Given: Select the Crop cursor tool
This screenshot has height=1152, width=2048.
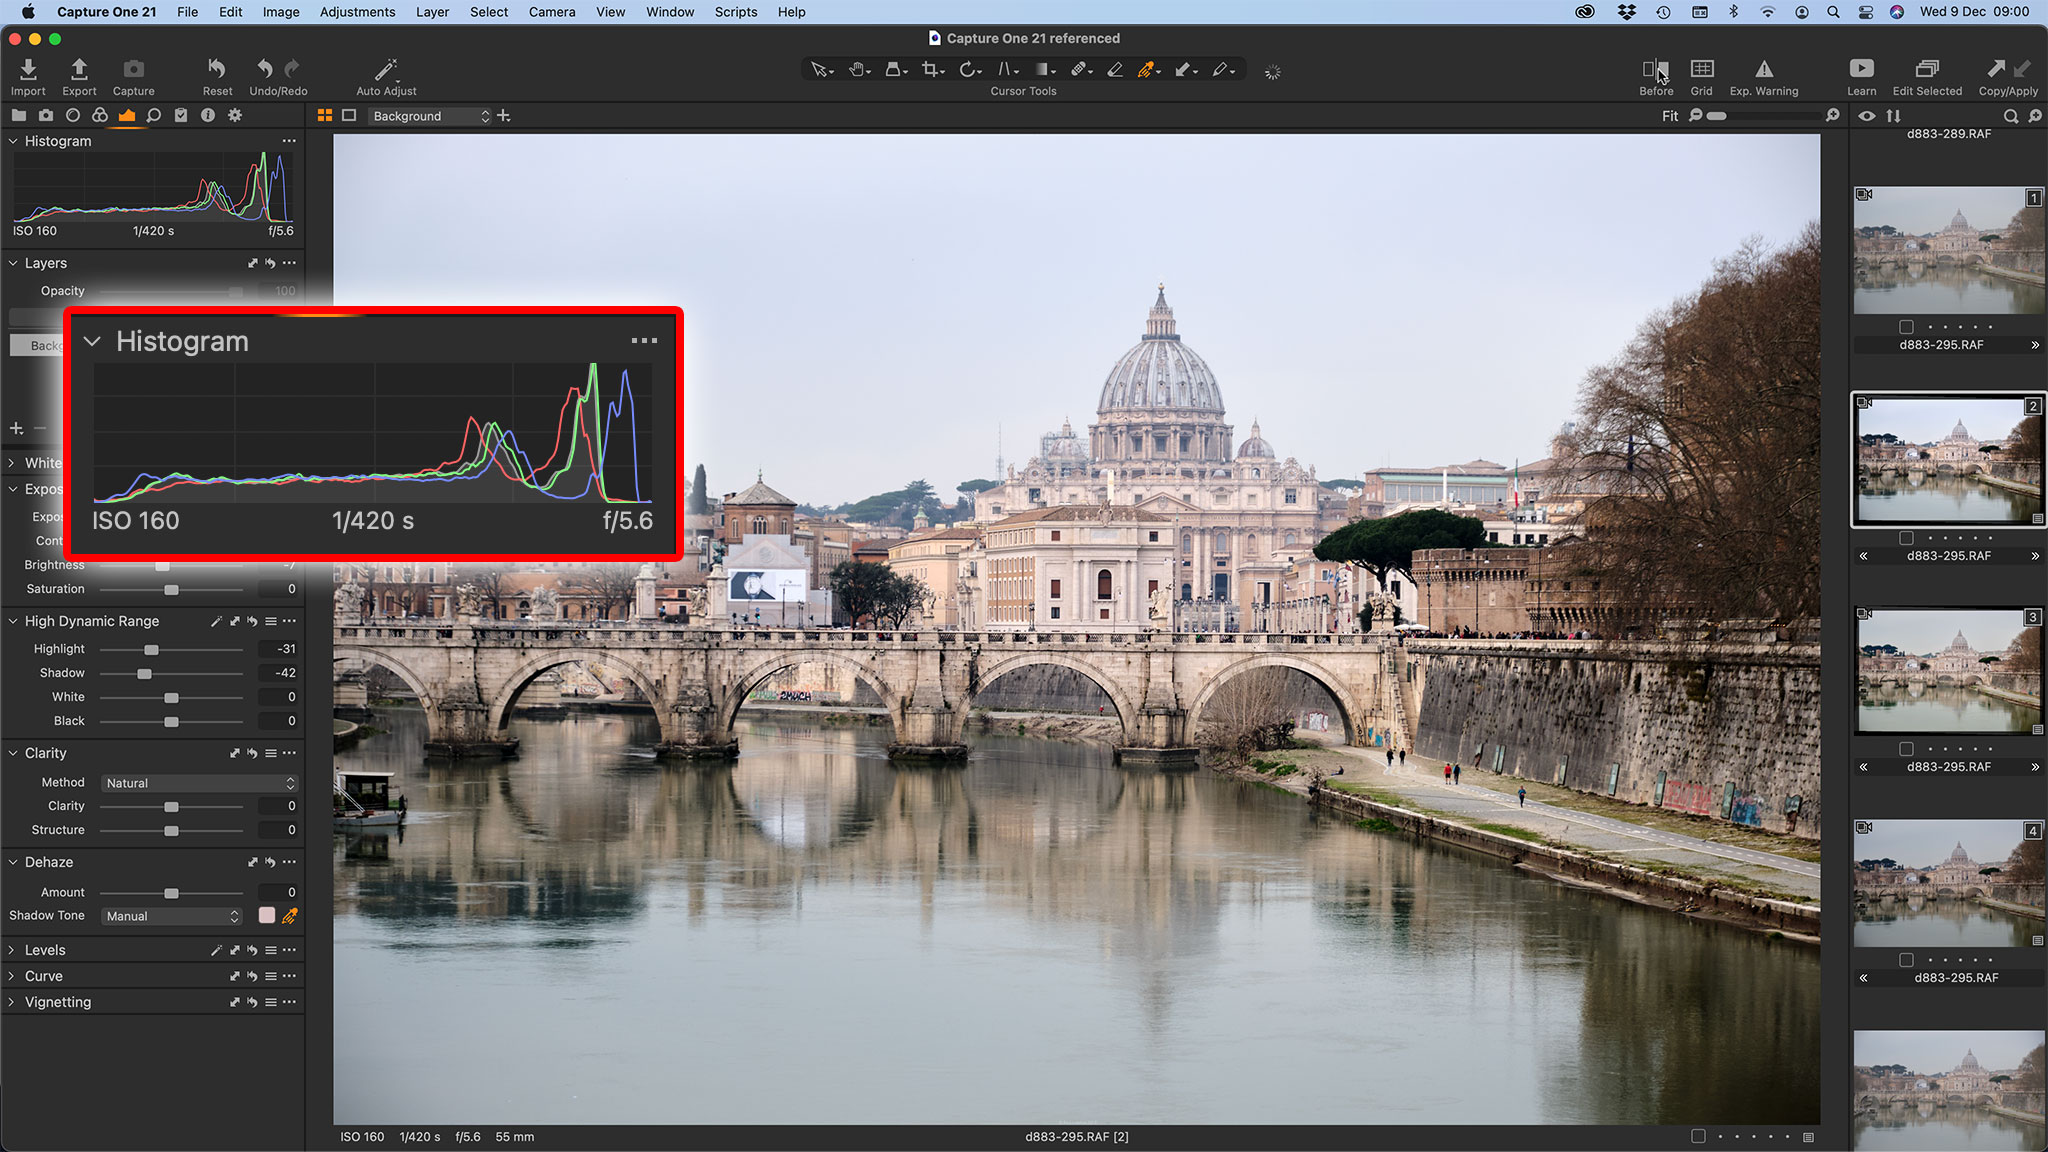Looking at the screenshot, I should click(931, 70).
